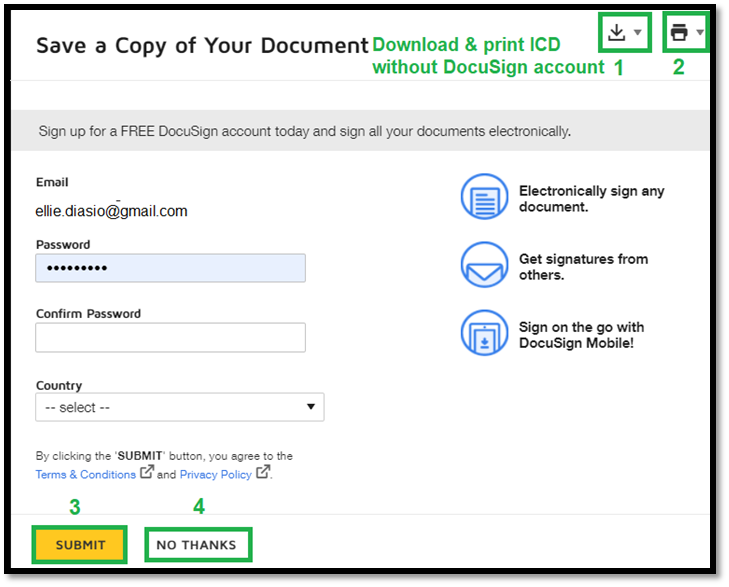729x587 pixels.
Task: Click 'Electronically sign any document.' text
Action: pyautogui.click(x=592, y=199)
